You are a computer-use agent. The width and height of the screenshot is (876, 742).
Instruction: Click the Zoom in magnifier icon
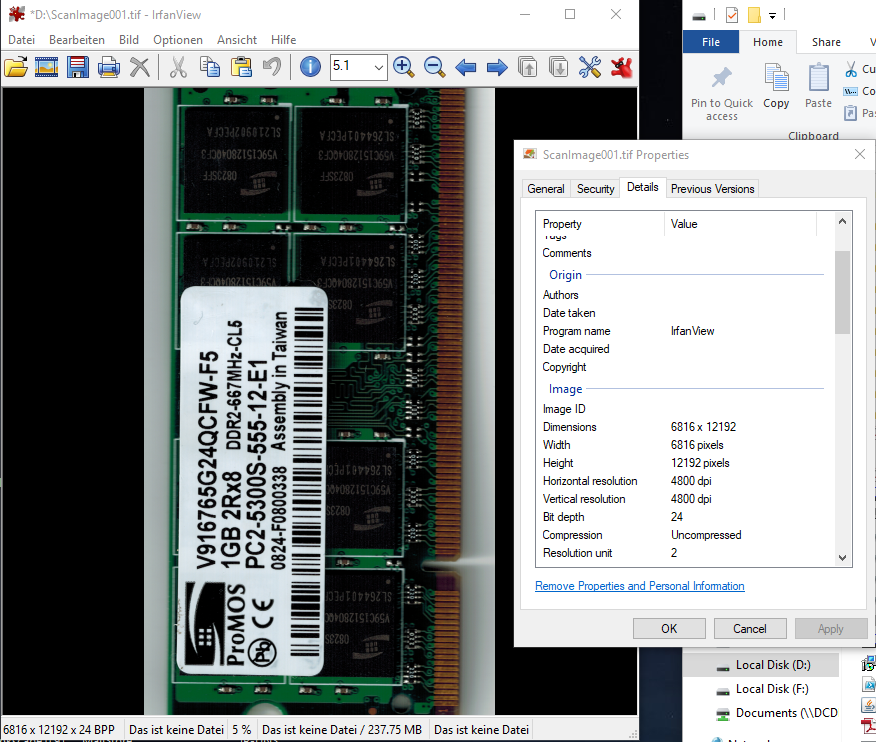click(x=403, y=67)
